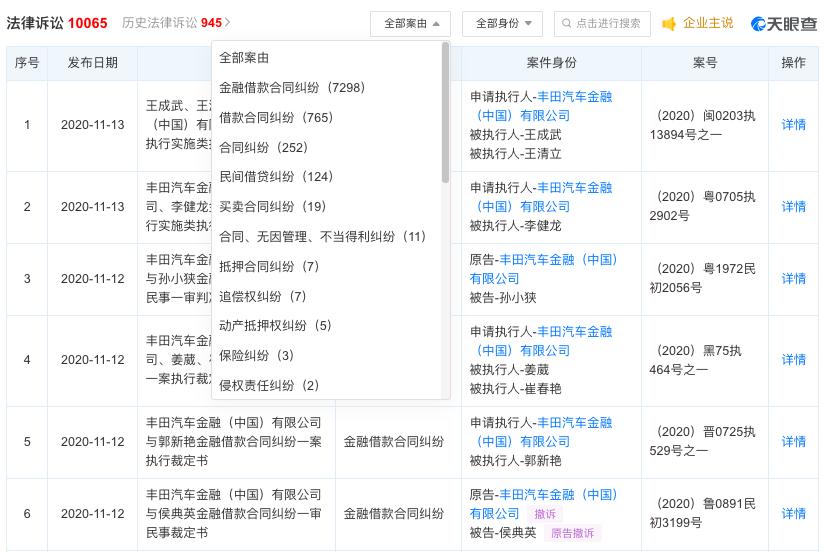Open 详情 for row 2
Image resolution: width=826 pixels, height=552 pixels.
click(793, 206)
